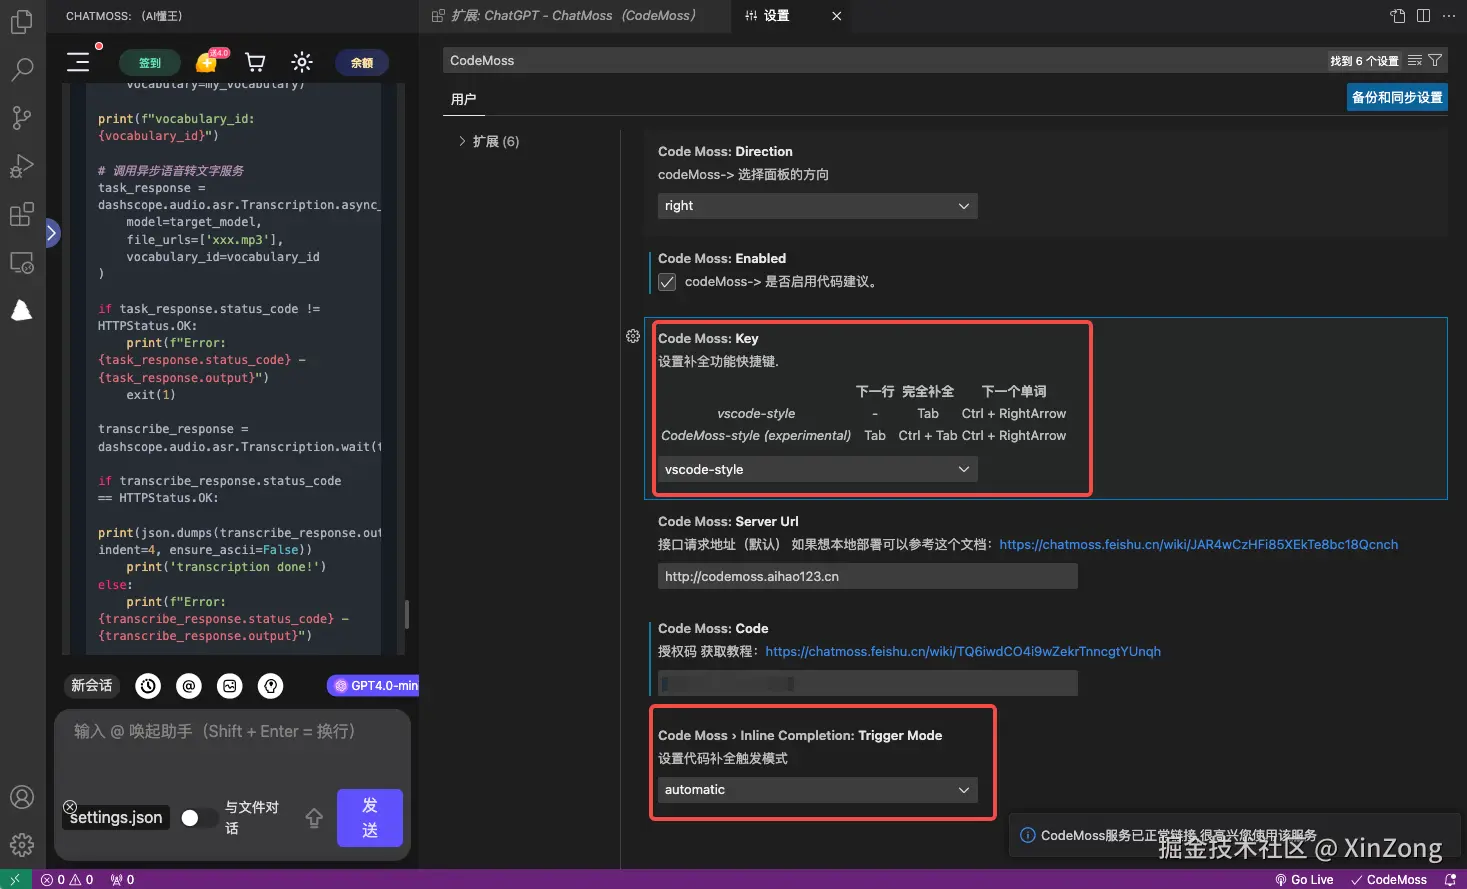Open the settings filter funnel
Image resolution: width=1467 pixels, height=889 pixels.
[1435, 61]
